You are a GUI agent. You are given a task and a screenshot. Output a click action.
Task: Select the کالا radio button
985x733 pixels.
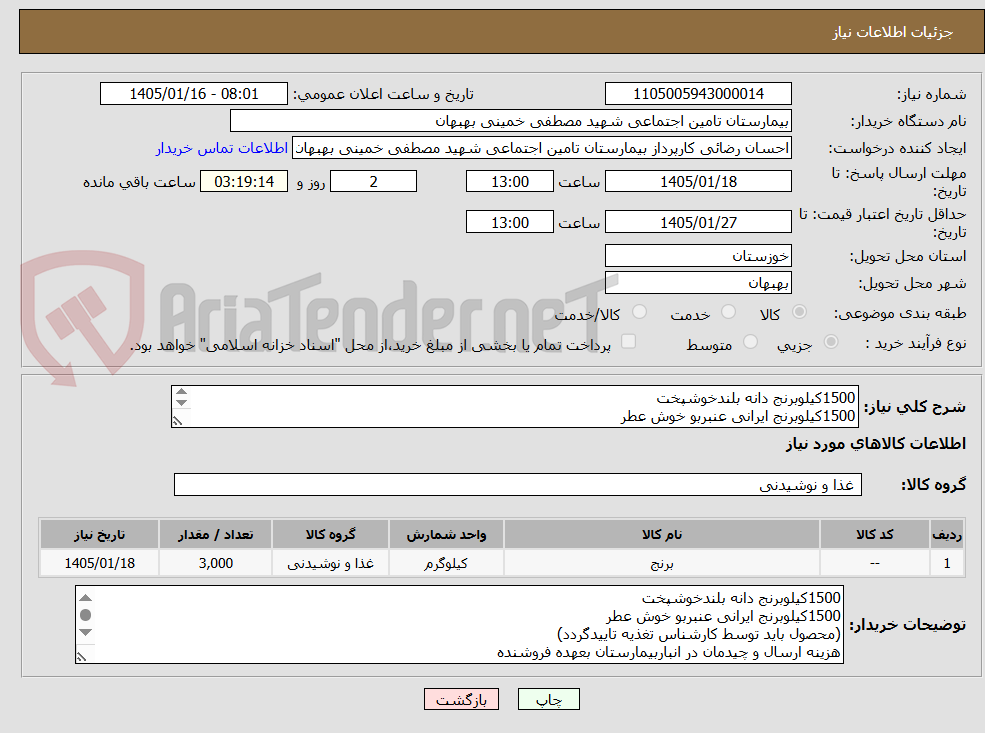[799, 312]
